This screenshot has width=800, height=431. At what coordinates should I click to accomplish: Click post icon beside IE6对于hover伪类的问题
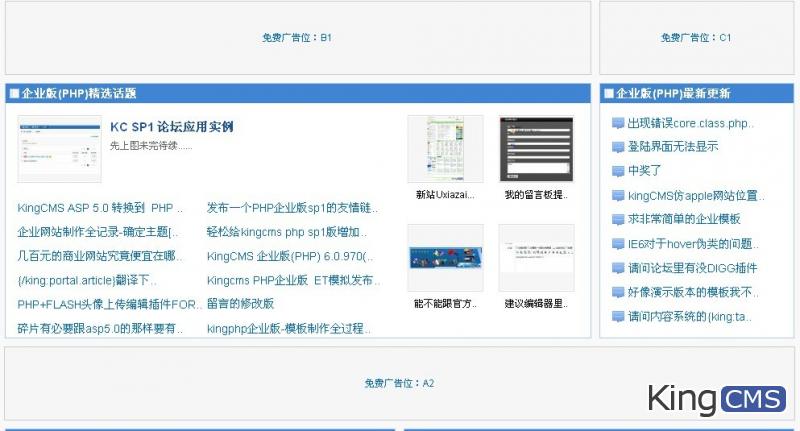(618, 244)
